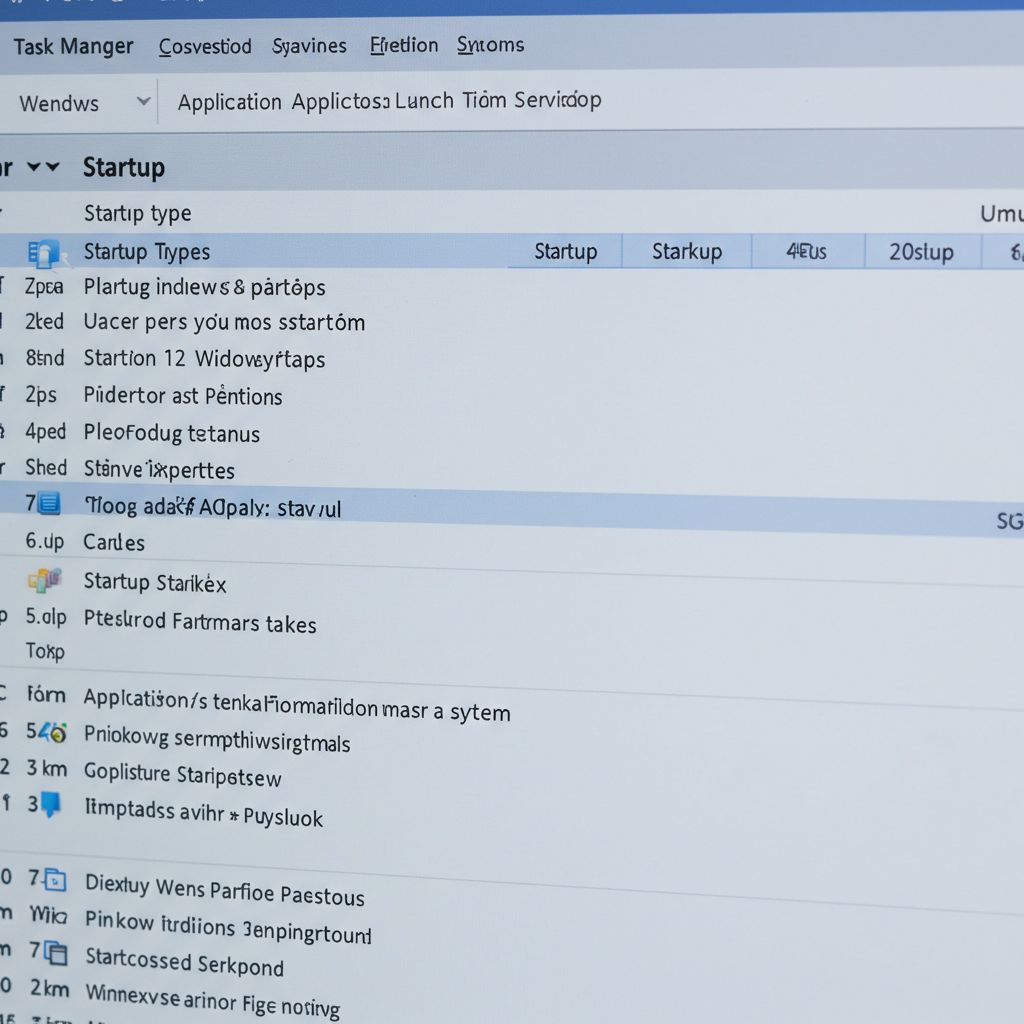The height and width of the screenshot is (1024, 1024).
Task: Click the 6.up value in first column
Action: [44, 541]
